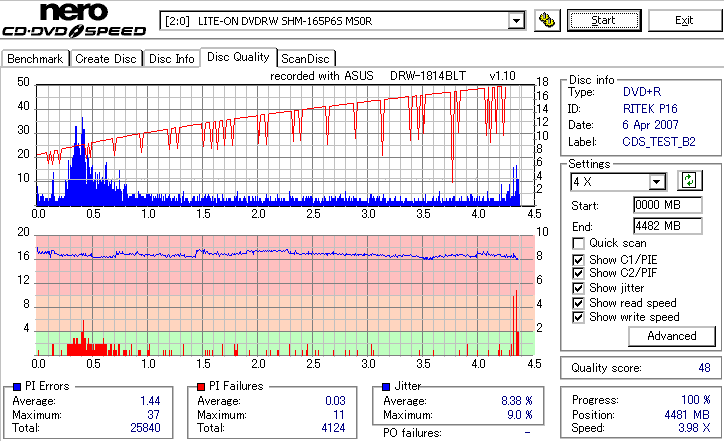Click the recorded with ASUS DRW-1814BLT text

click(x=393, y=76)
